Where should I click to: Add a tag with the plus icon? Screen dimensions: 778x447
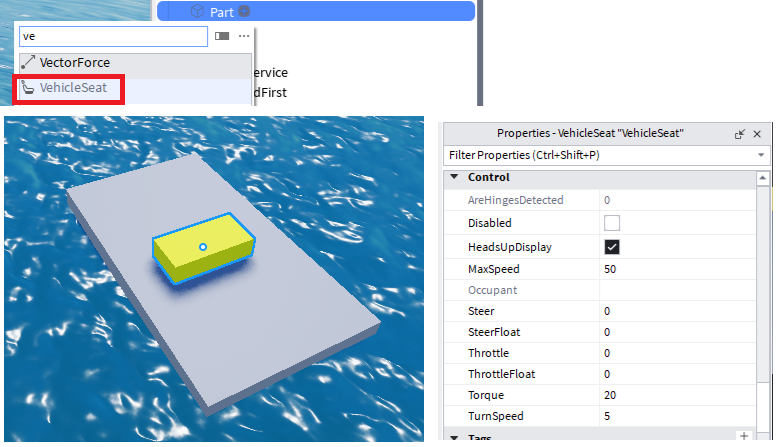click(x=743, y=437)
